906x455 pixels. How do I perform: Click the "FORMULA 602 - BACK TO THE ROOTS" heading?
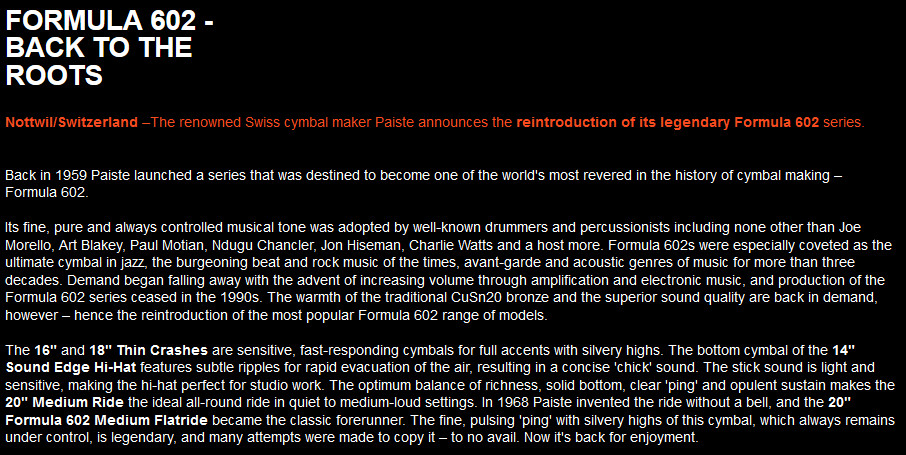point(110,47)
